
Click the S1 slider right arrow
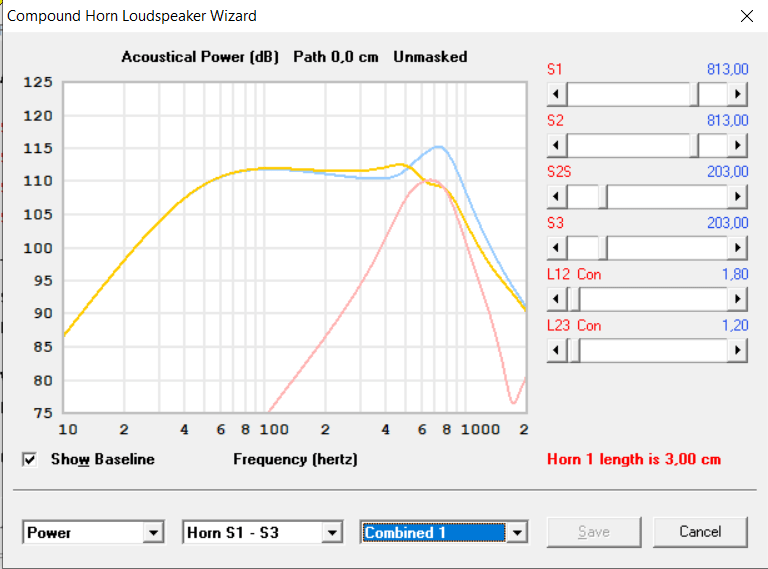(x=738, y=94)
